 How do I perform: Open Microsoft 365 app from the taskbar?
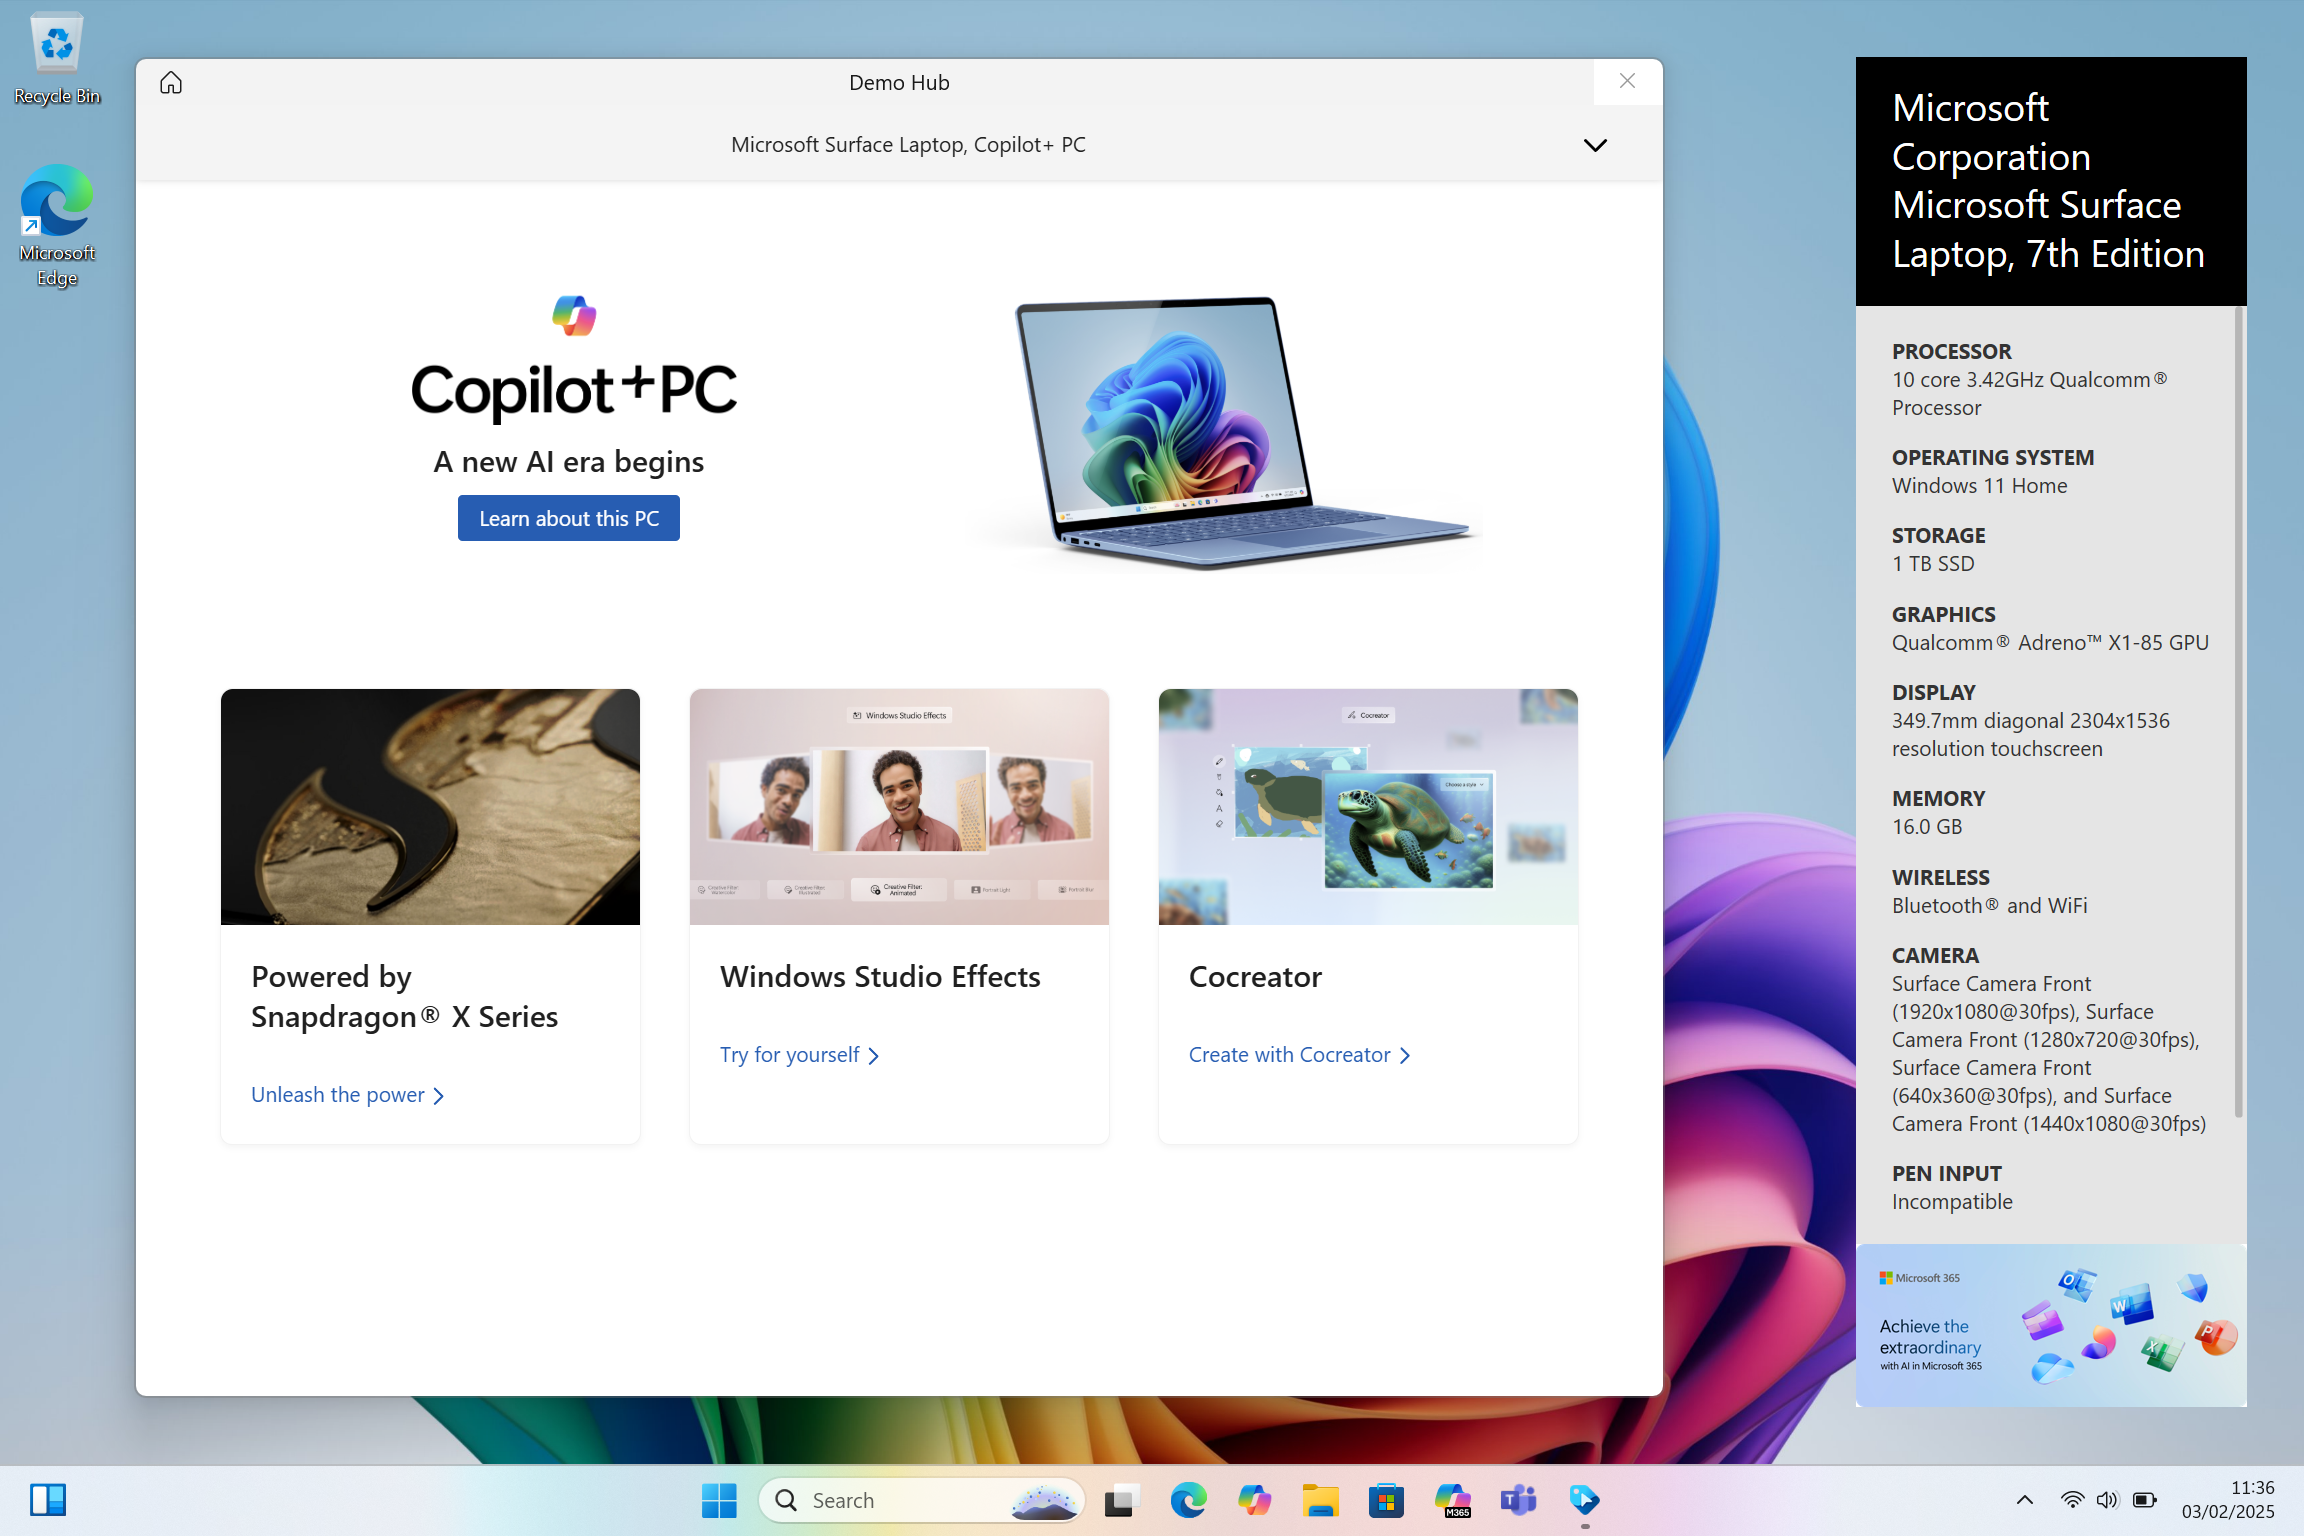click(1452, 1500)
